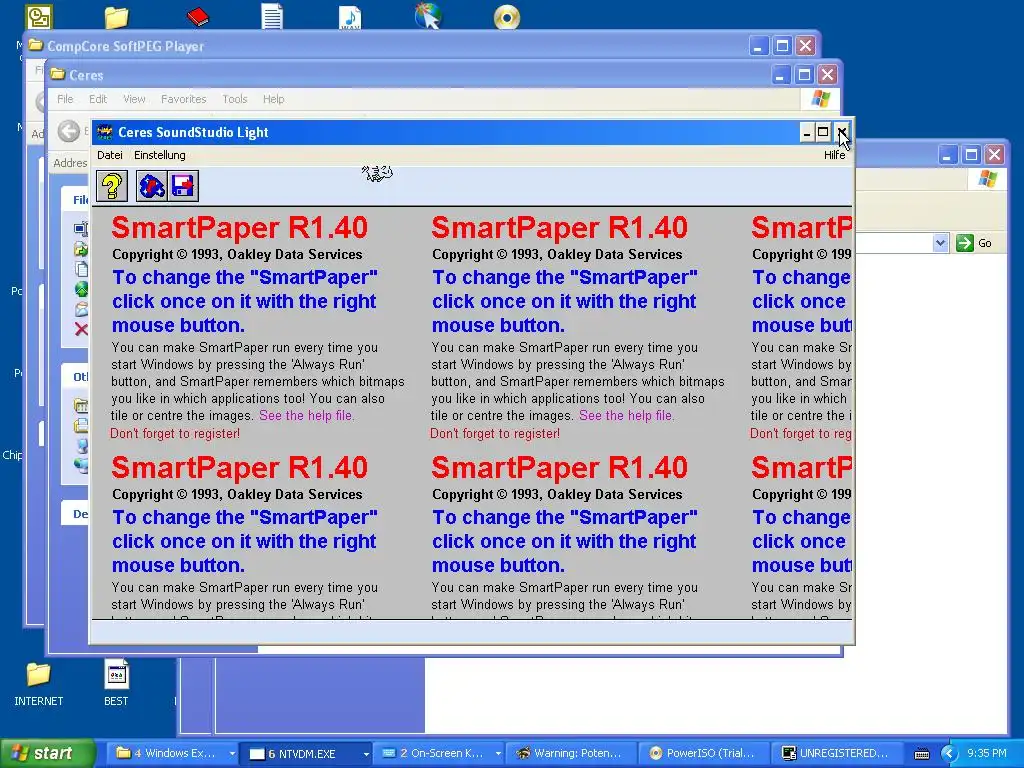Open Help menu in Ceres explorer window
The height and width of the screenshot is (768, 1024).
pyautogui.click(x=274, y=99)
